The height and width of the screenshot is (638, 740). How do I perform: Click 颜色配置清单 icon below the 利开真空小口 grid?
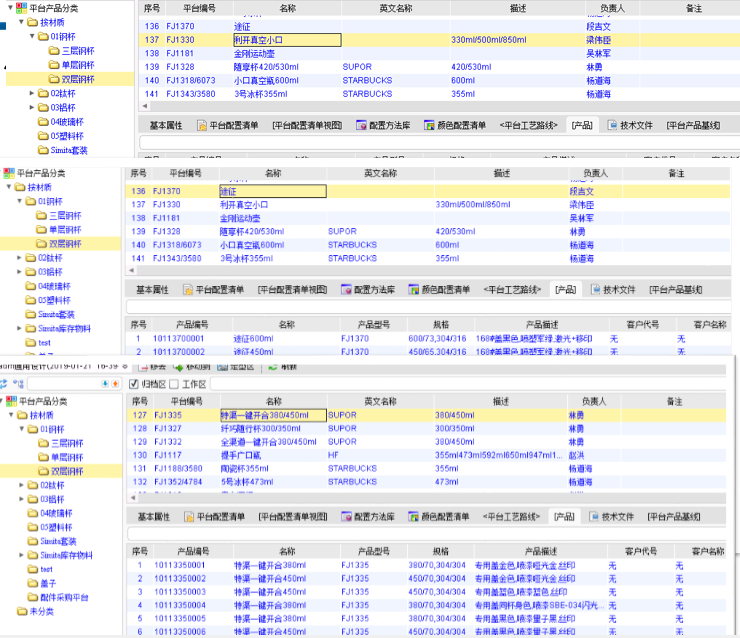[427, 125]
